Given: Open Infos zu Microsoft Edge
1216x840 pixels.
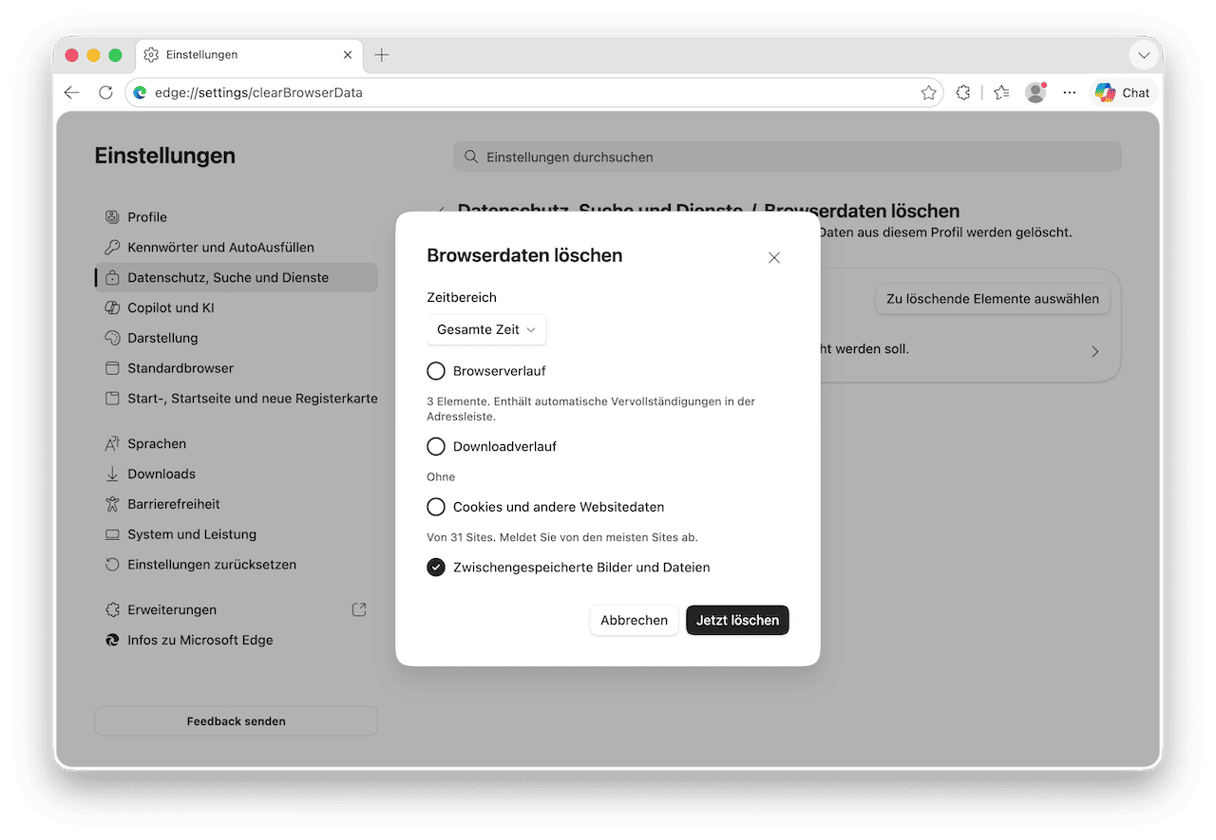Looking at the screenshot, I should (236, 640).
